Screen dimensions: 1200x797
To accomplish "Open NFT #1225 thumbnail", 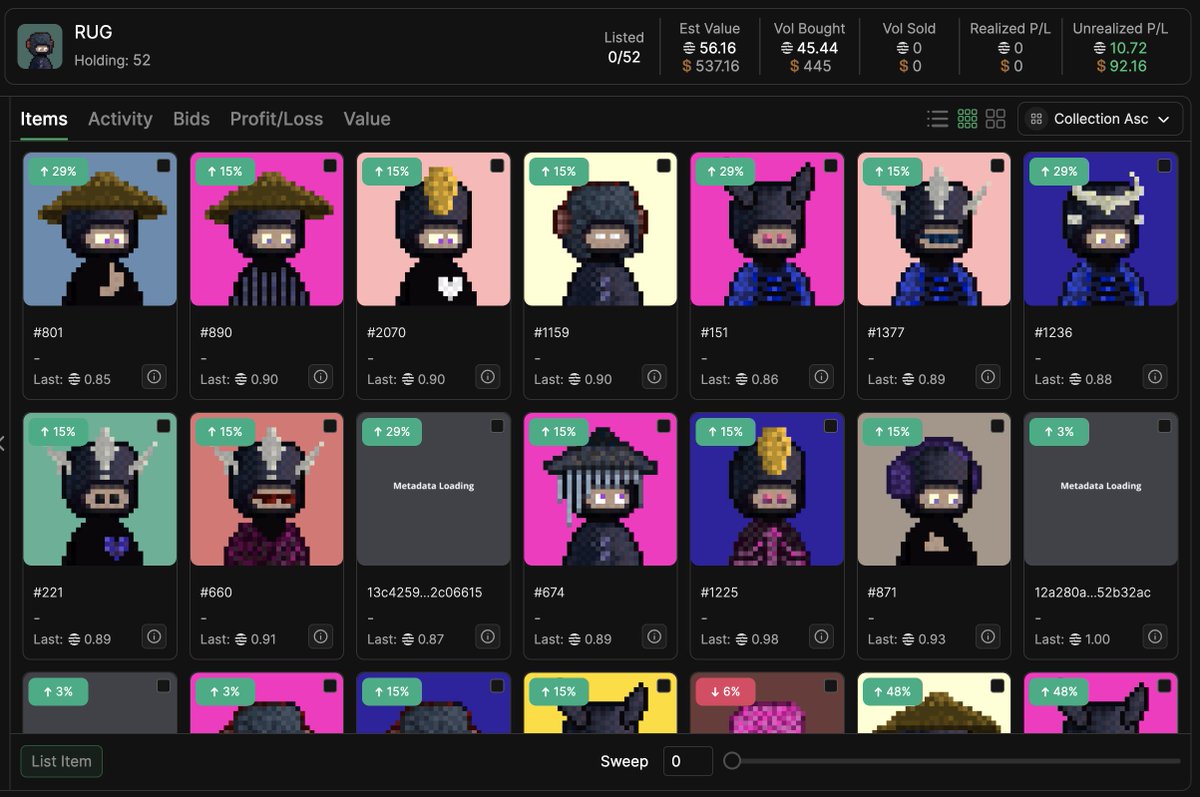I will (x=768, y=489).
